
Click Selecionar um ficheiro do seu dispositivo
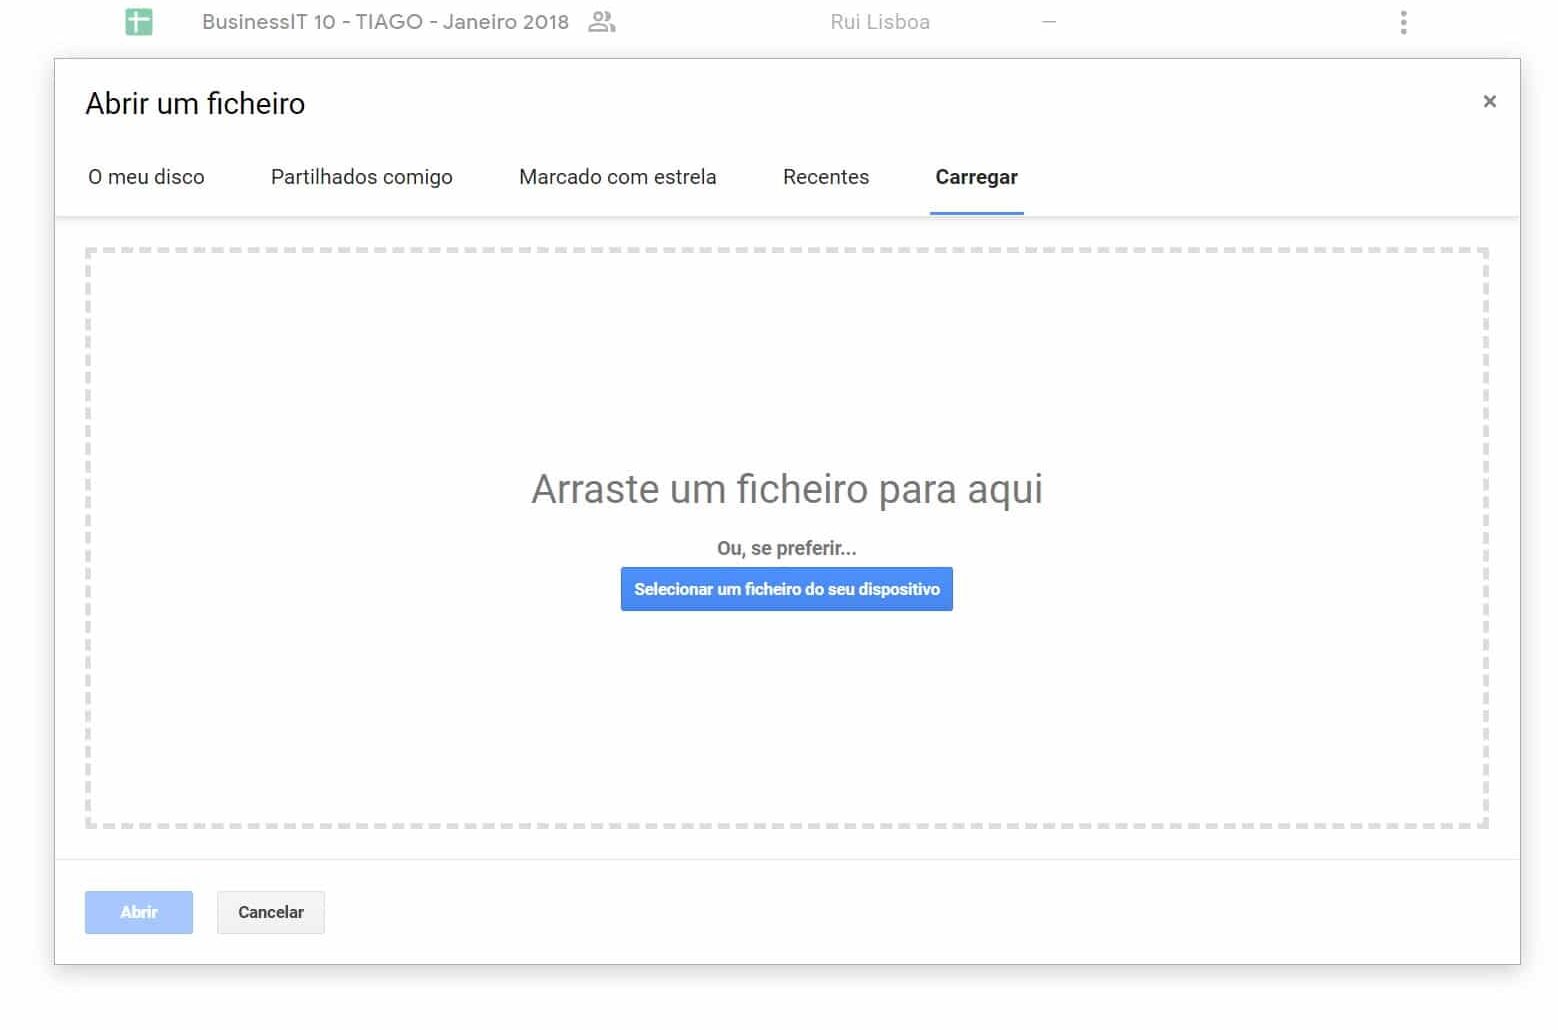787,589
